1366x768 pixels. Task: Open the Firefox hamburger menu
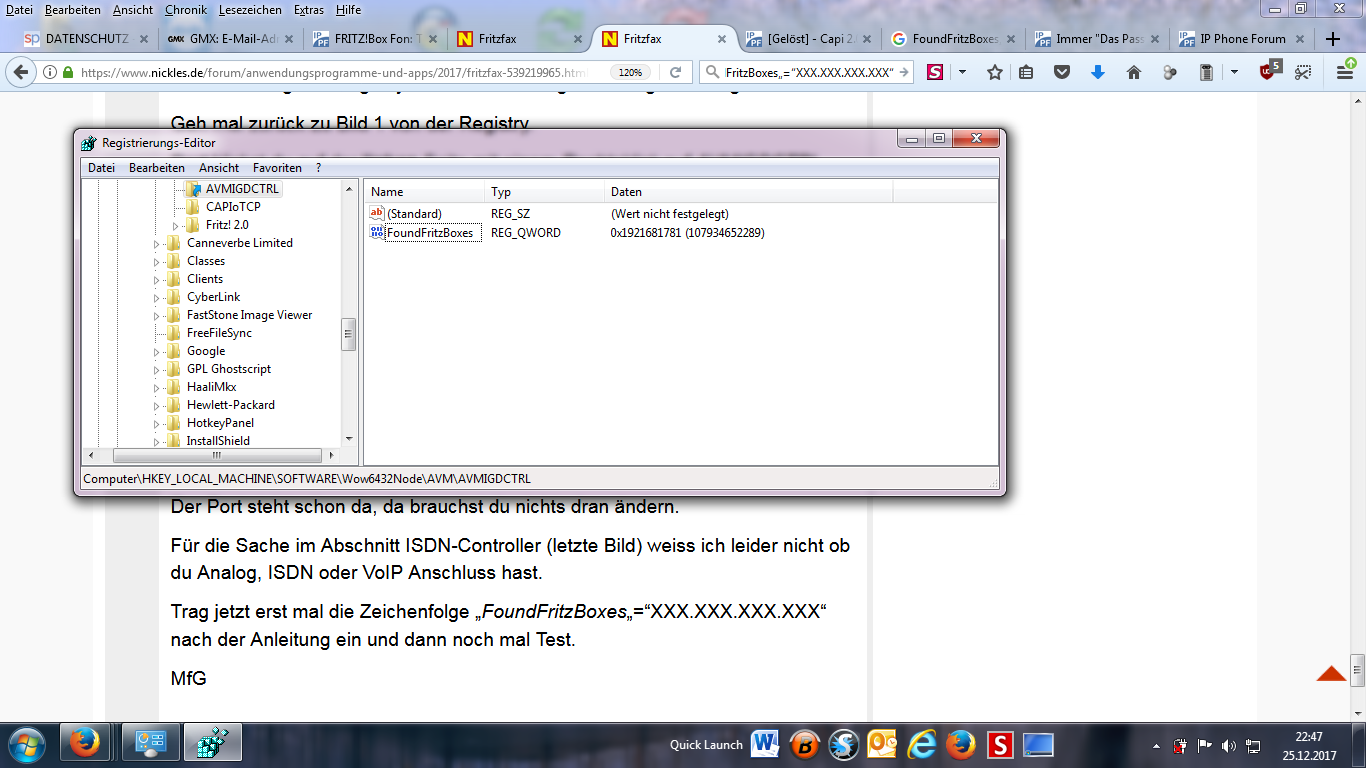click(1345, 72)
